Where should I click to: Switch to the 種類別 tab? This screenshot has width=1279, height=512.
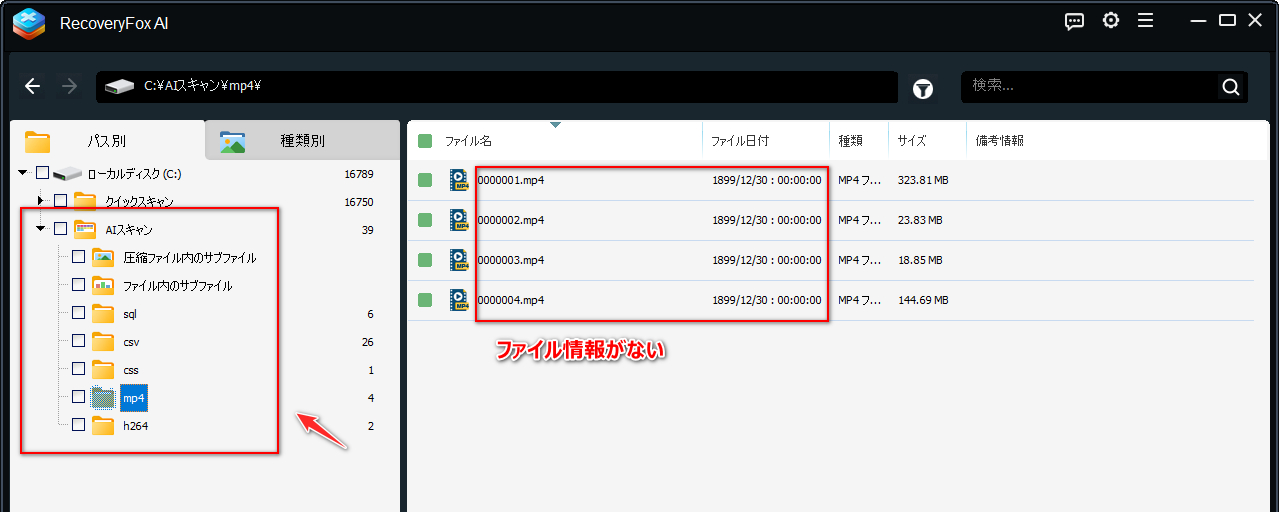pyautogui.click(x=302, y=141)
